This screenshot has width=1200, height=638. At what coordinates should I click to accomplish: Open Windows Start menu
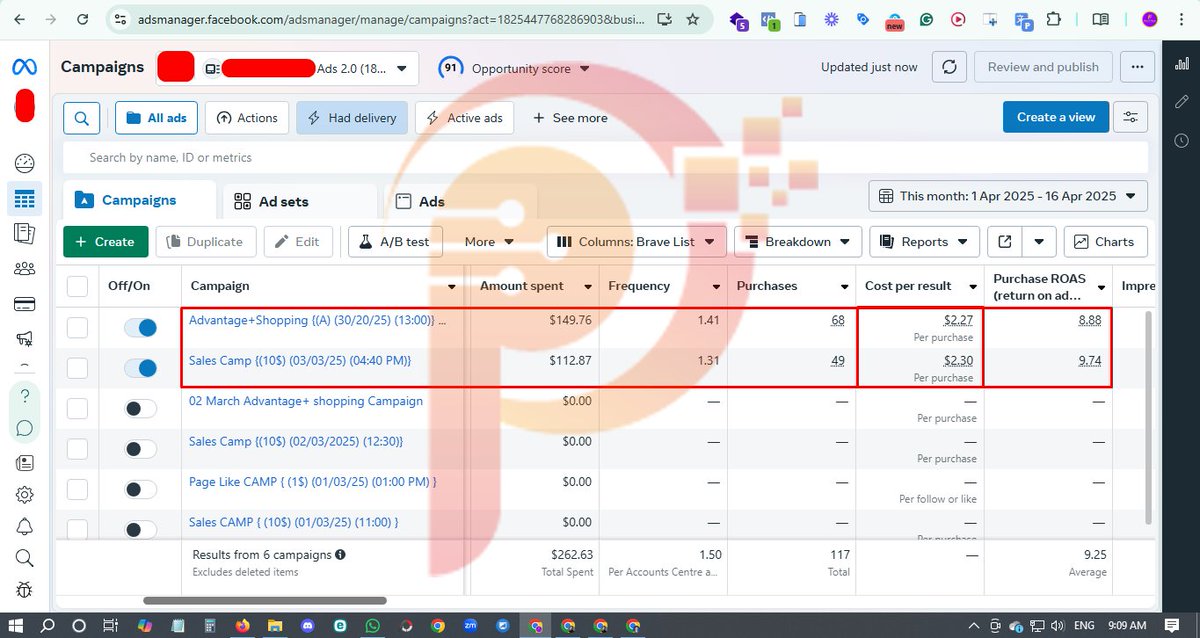coord(17,626)
